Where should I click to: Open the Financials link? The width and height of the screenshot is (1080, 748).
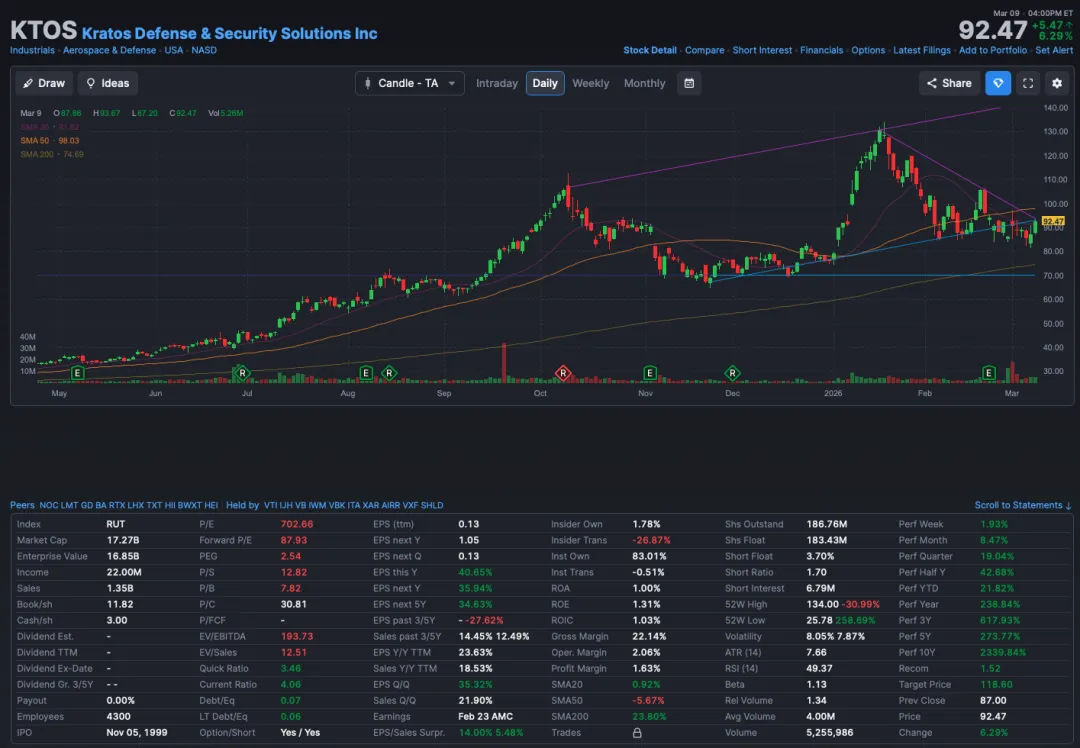coord(821,50)
